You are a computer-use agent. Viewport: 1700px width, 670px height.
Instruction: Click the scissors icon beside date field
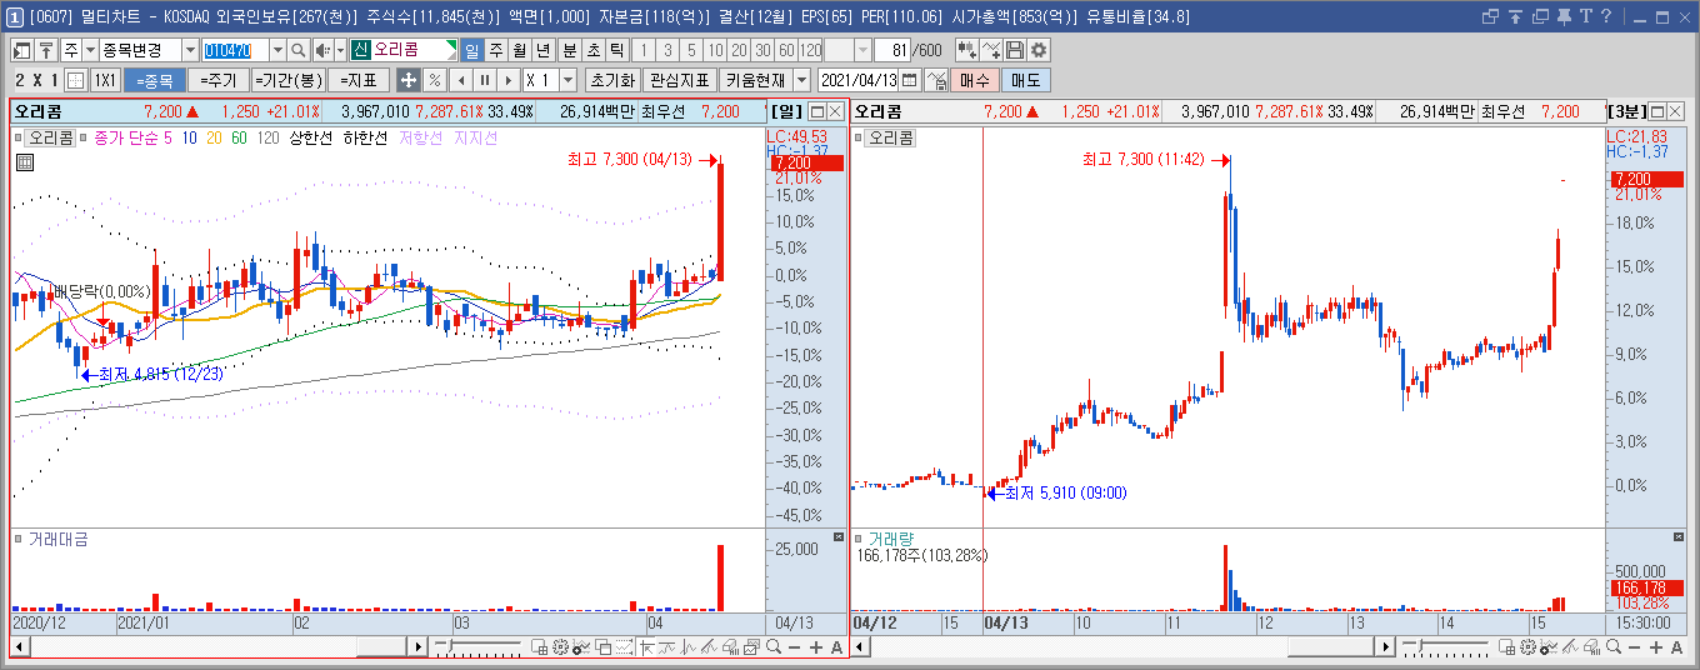click(936, 80)
